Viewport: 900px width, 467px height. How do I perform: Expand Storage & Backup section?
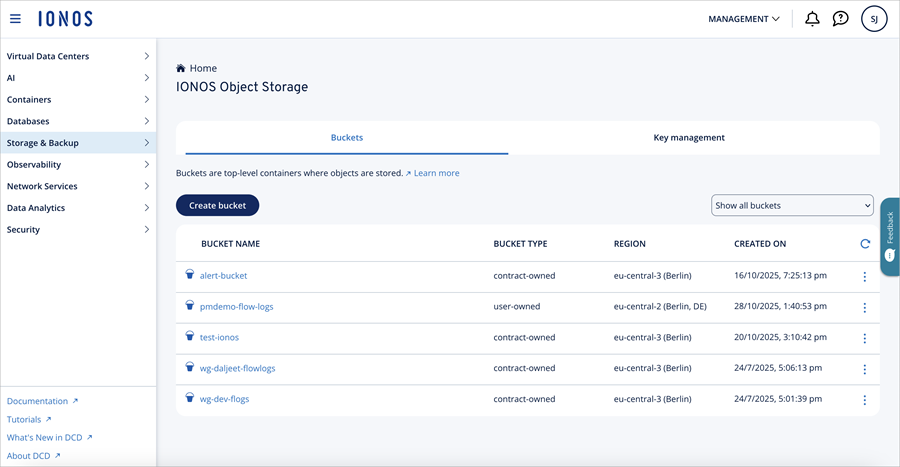tap(78, 143)
